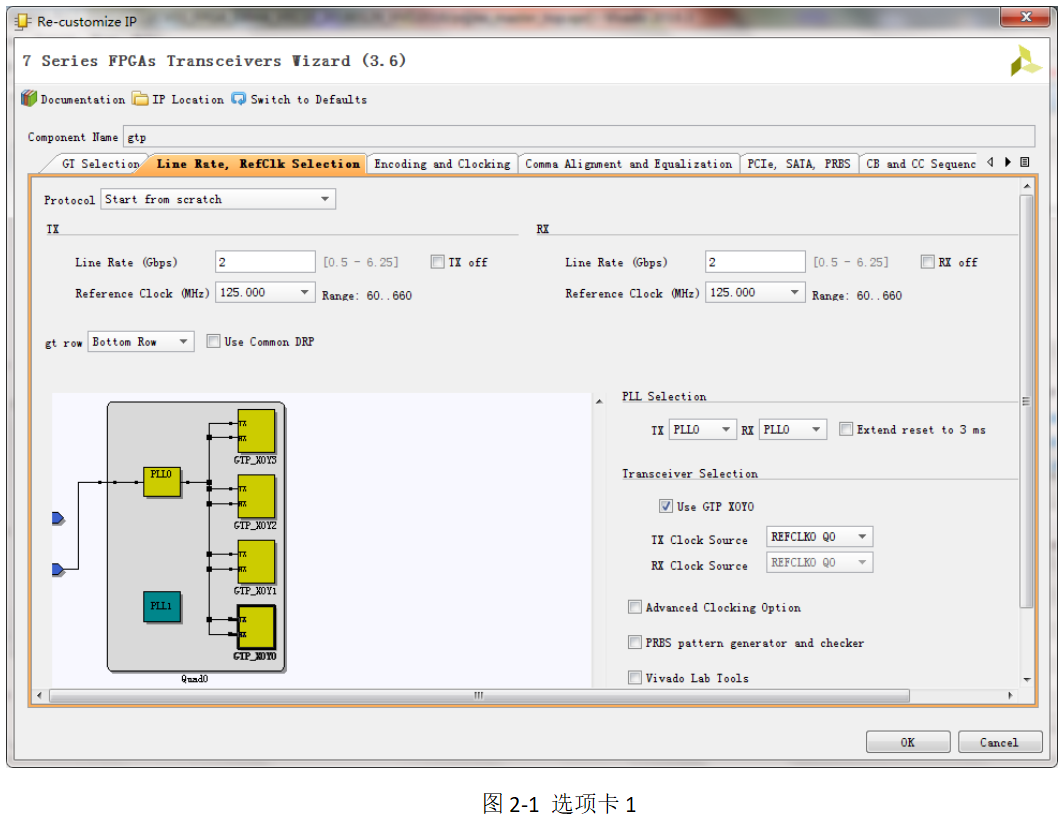Open the RX Reference Clock dropdown
This screenshot has height=820, width=1062.
(755, 293)
